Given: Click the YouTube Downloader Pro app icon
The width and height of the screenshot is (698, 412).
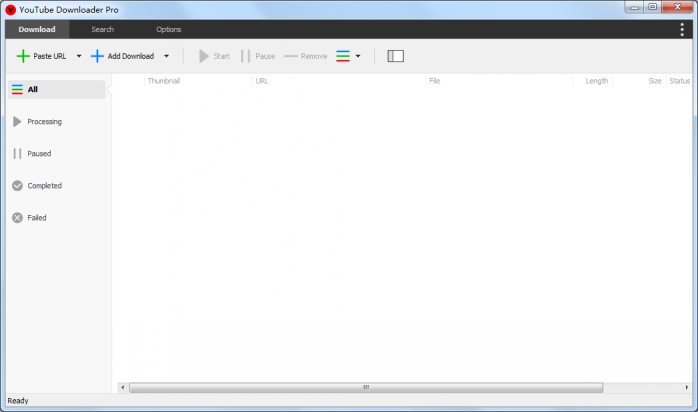Looking at the screenshot, I should tap(11, 10).
